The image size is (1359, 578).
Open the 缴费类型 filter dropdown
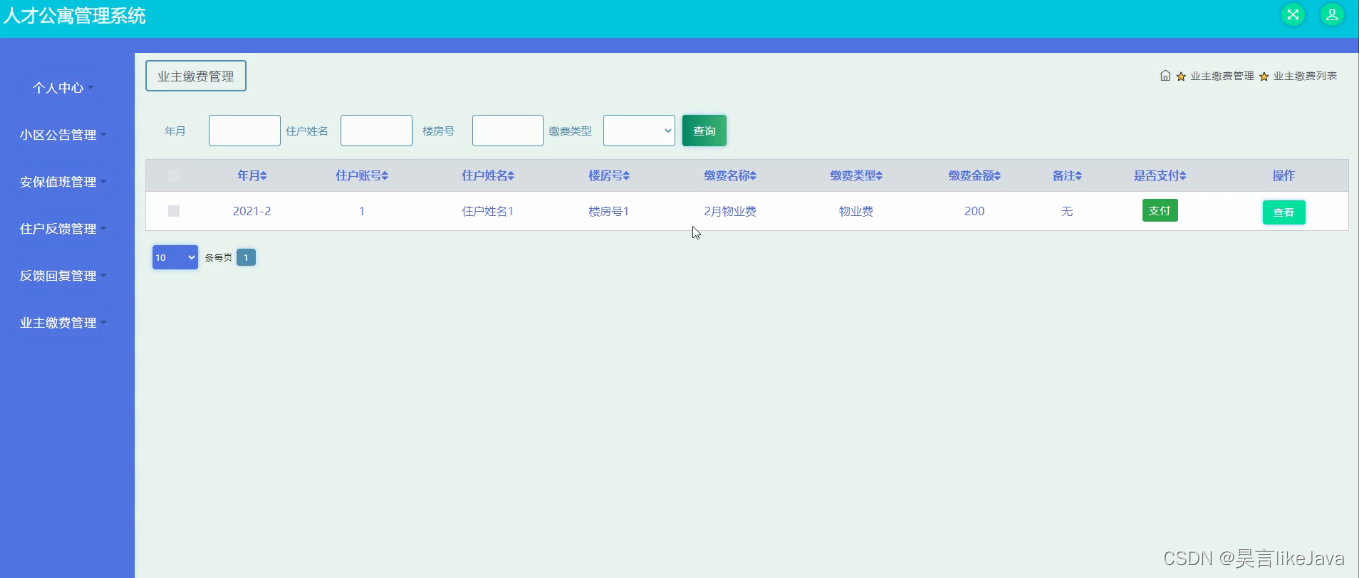coord(639,131)
